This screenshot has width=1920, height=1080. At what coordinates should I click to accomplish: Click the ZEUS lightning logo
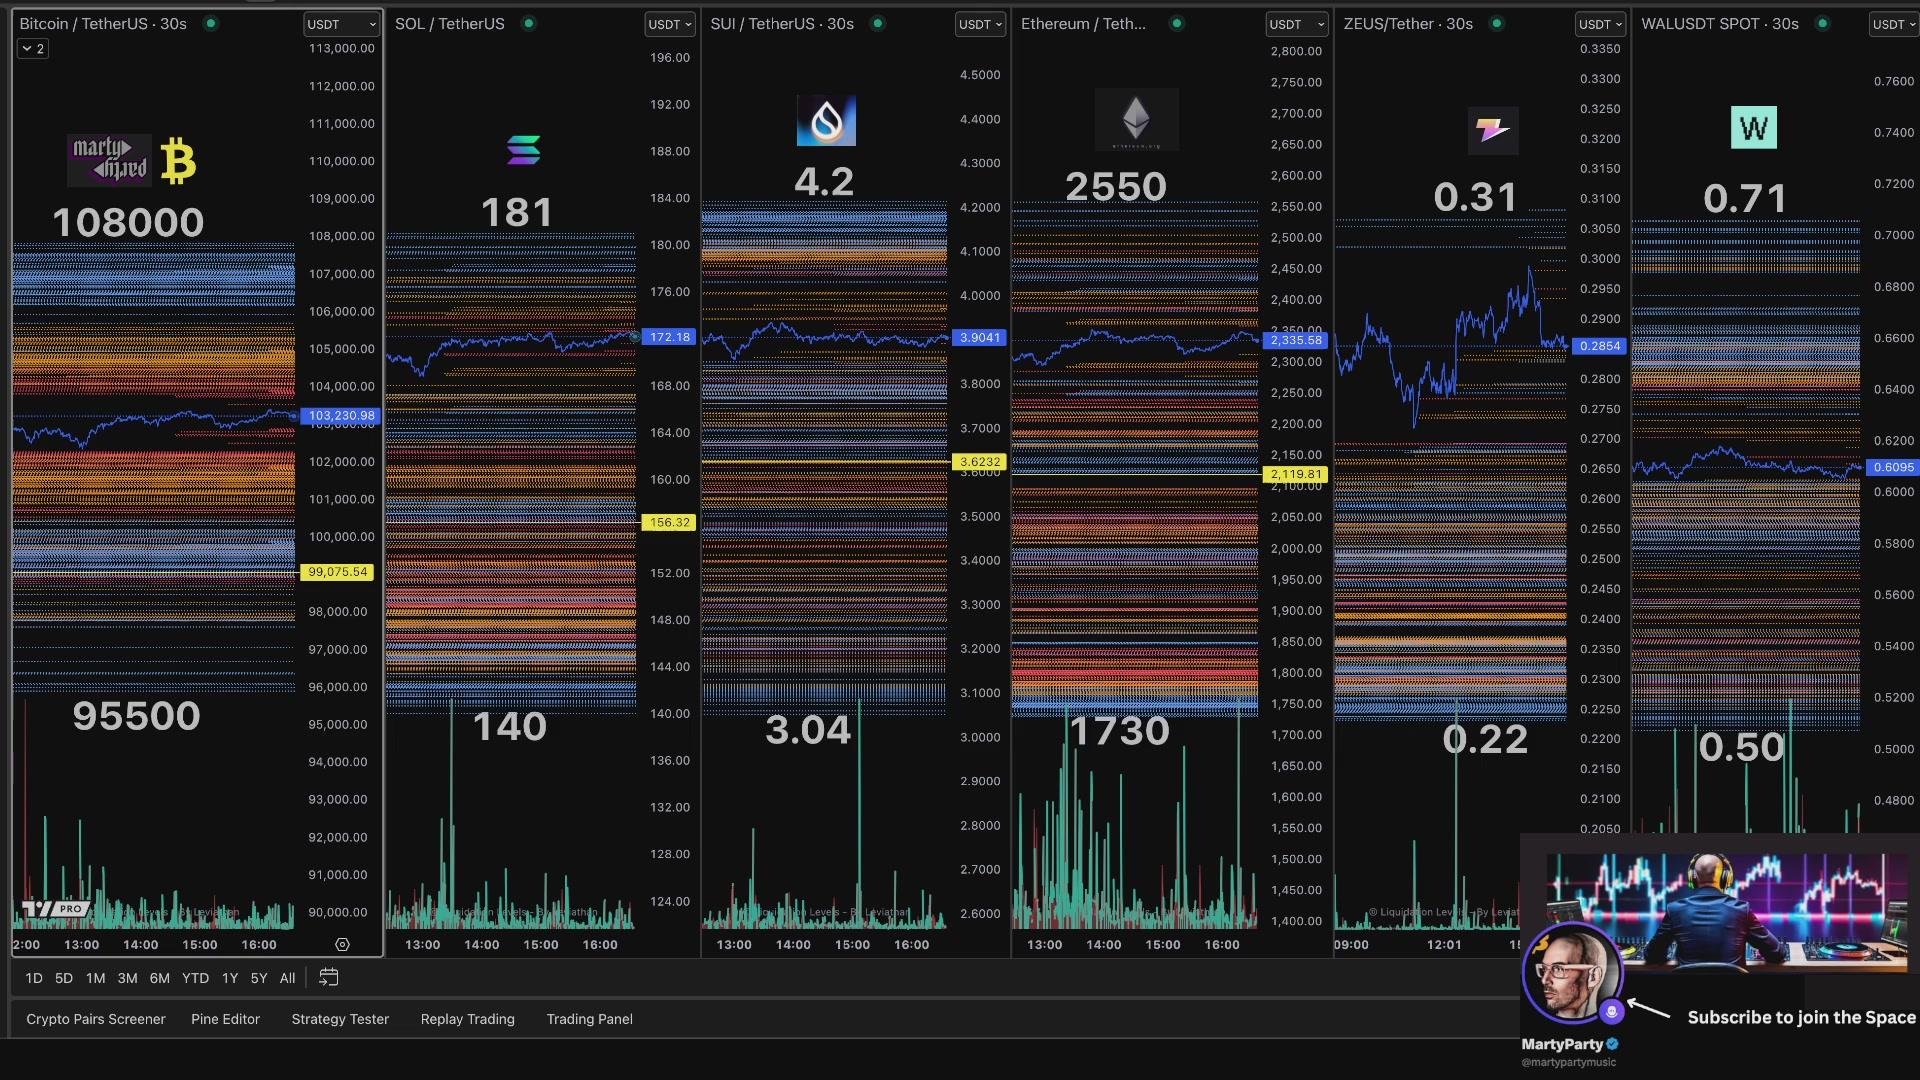(x=1493, y=130)
